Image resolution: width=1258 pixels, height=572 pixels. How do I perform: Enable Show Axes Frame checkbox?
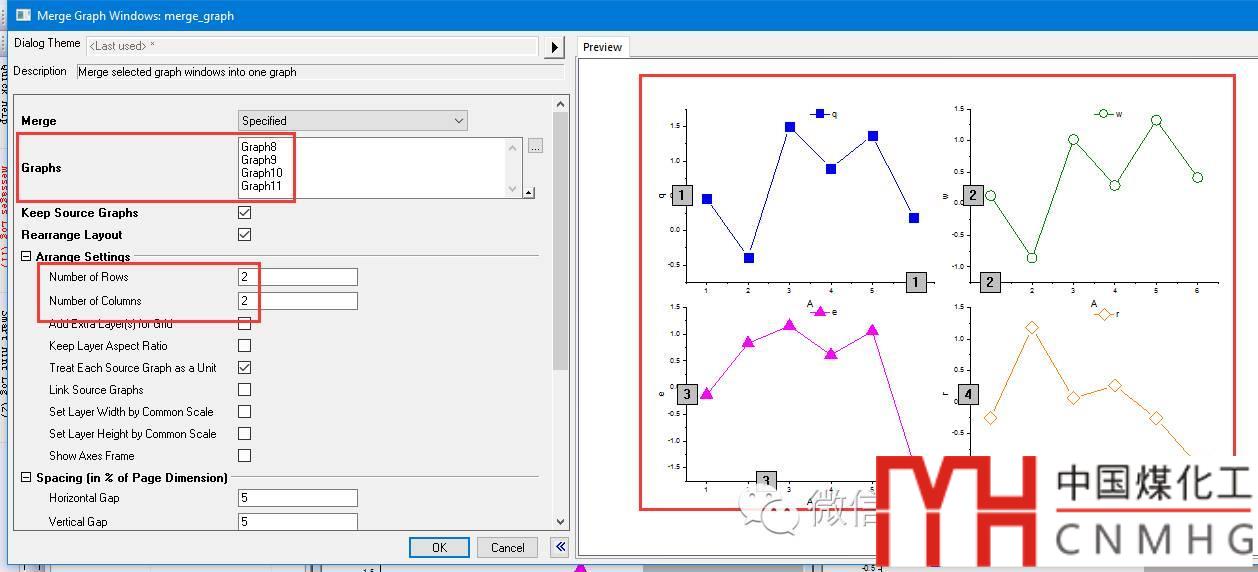tap(244, 455)
